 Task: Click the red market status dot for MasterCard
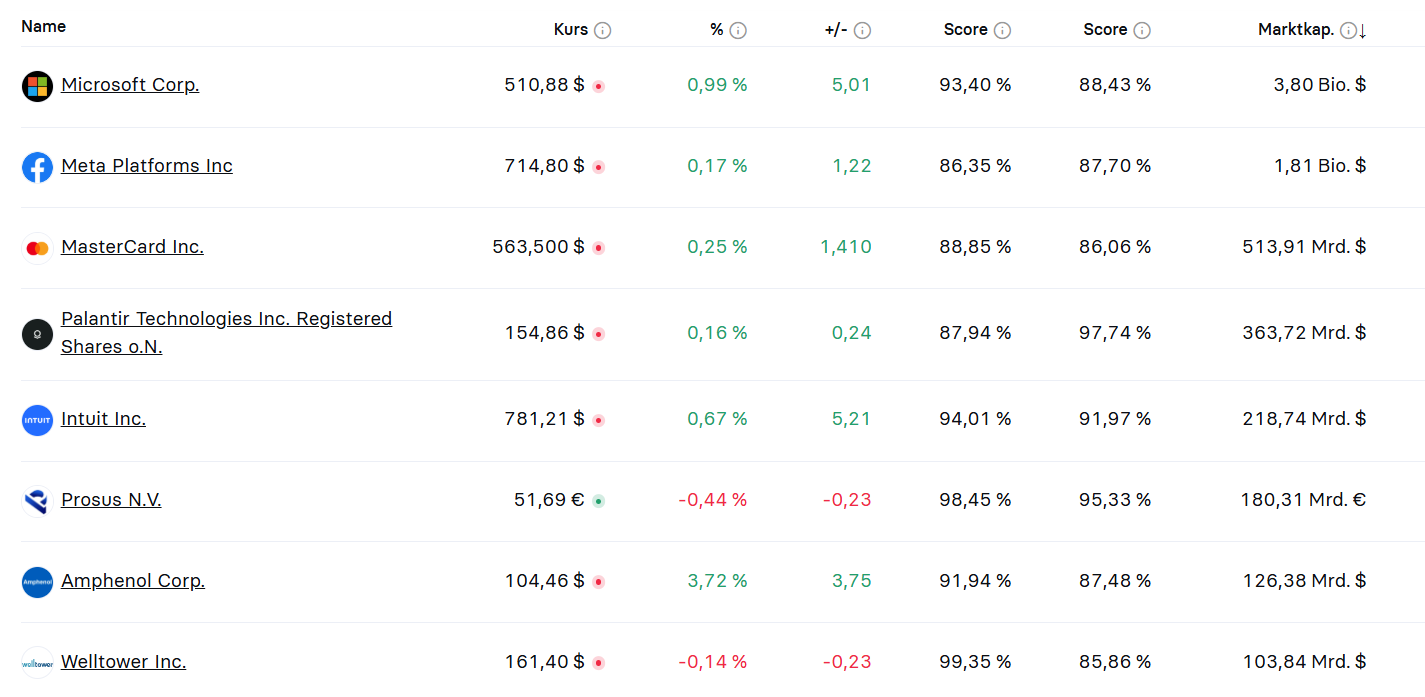(598, 248)
